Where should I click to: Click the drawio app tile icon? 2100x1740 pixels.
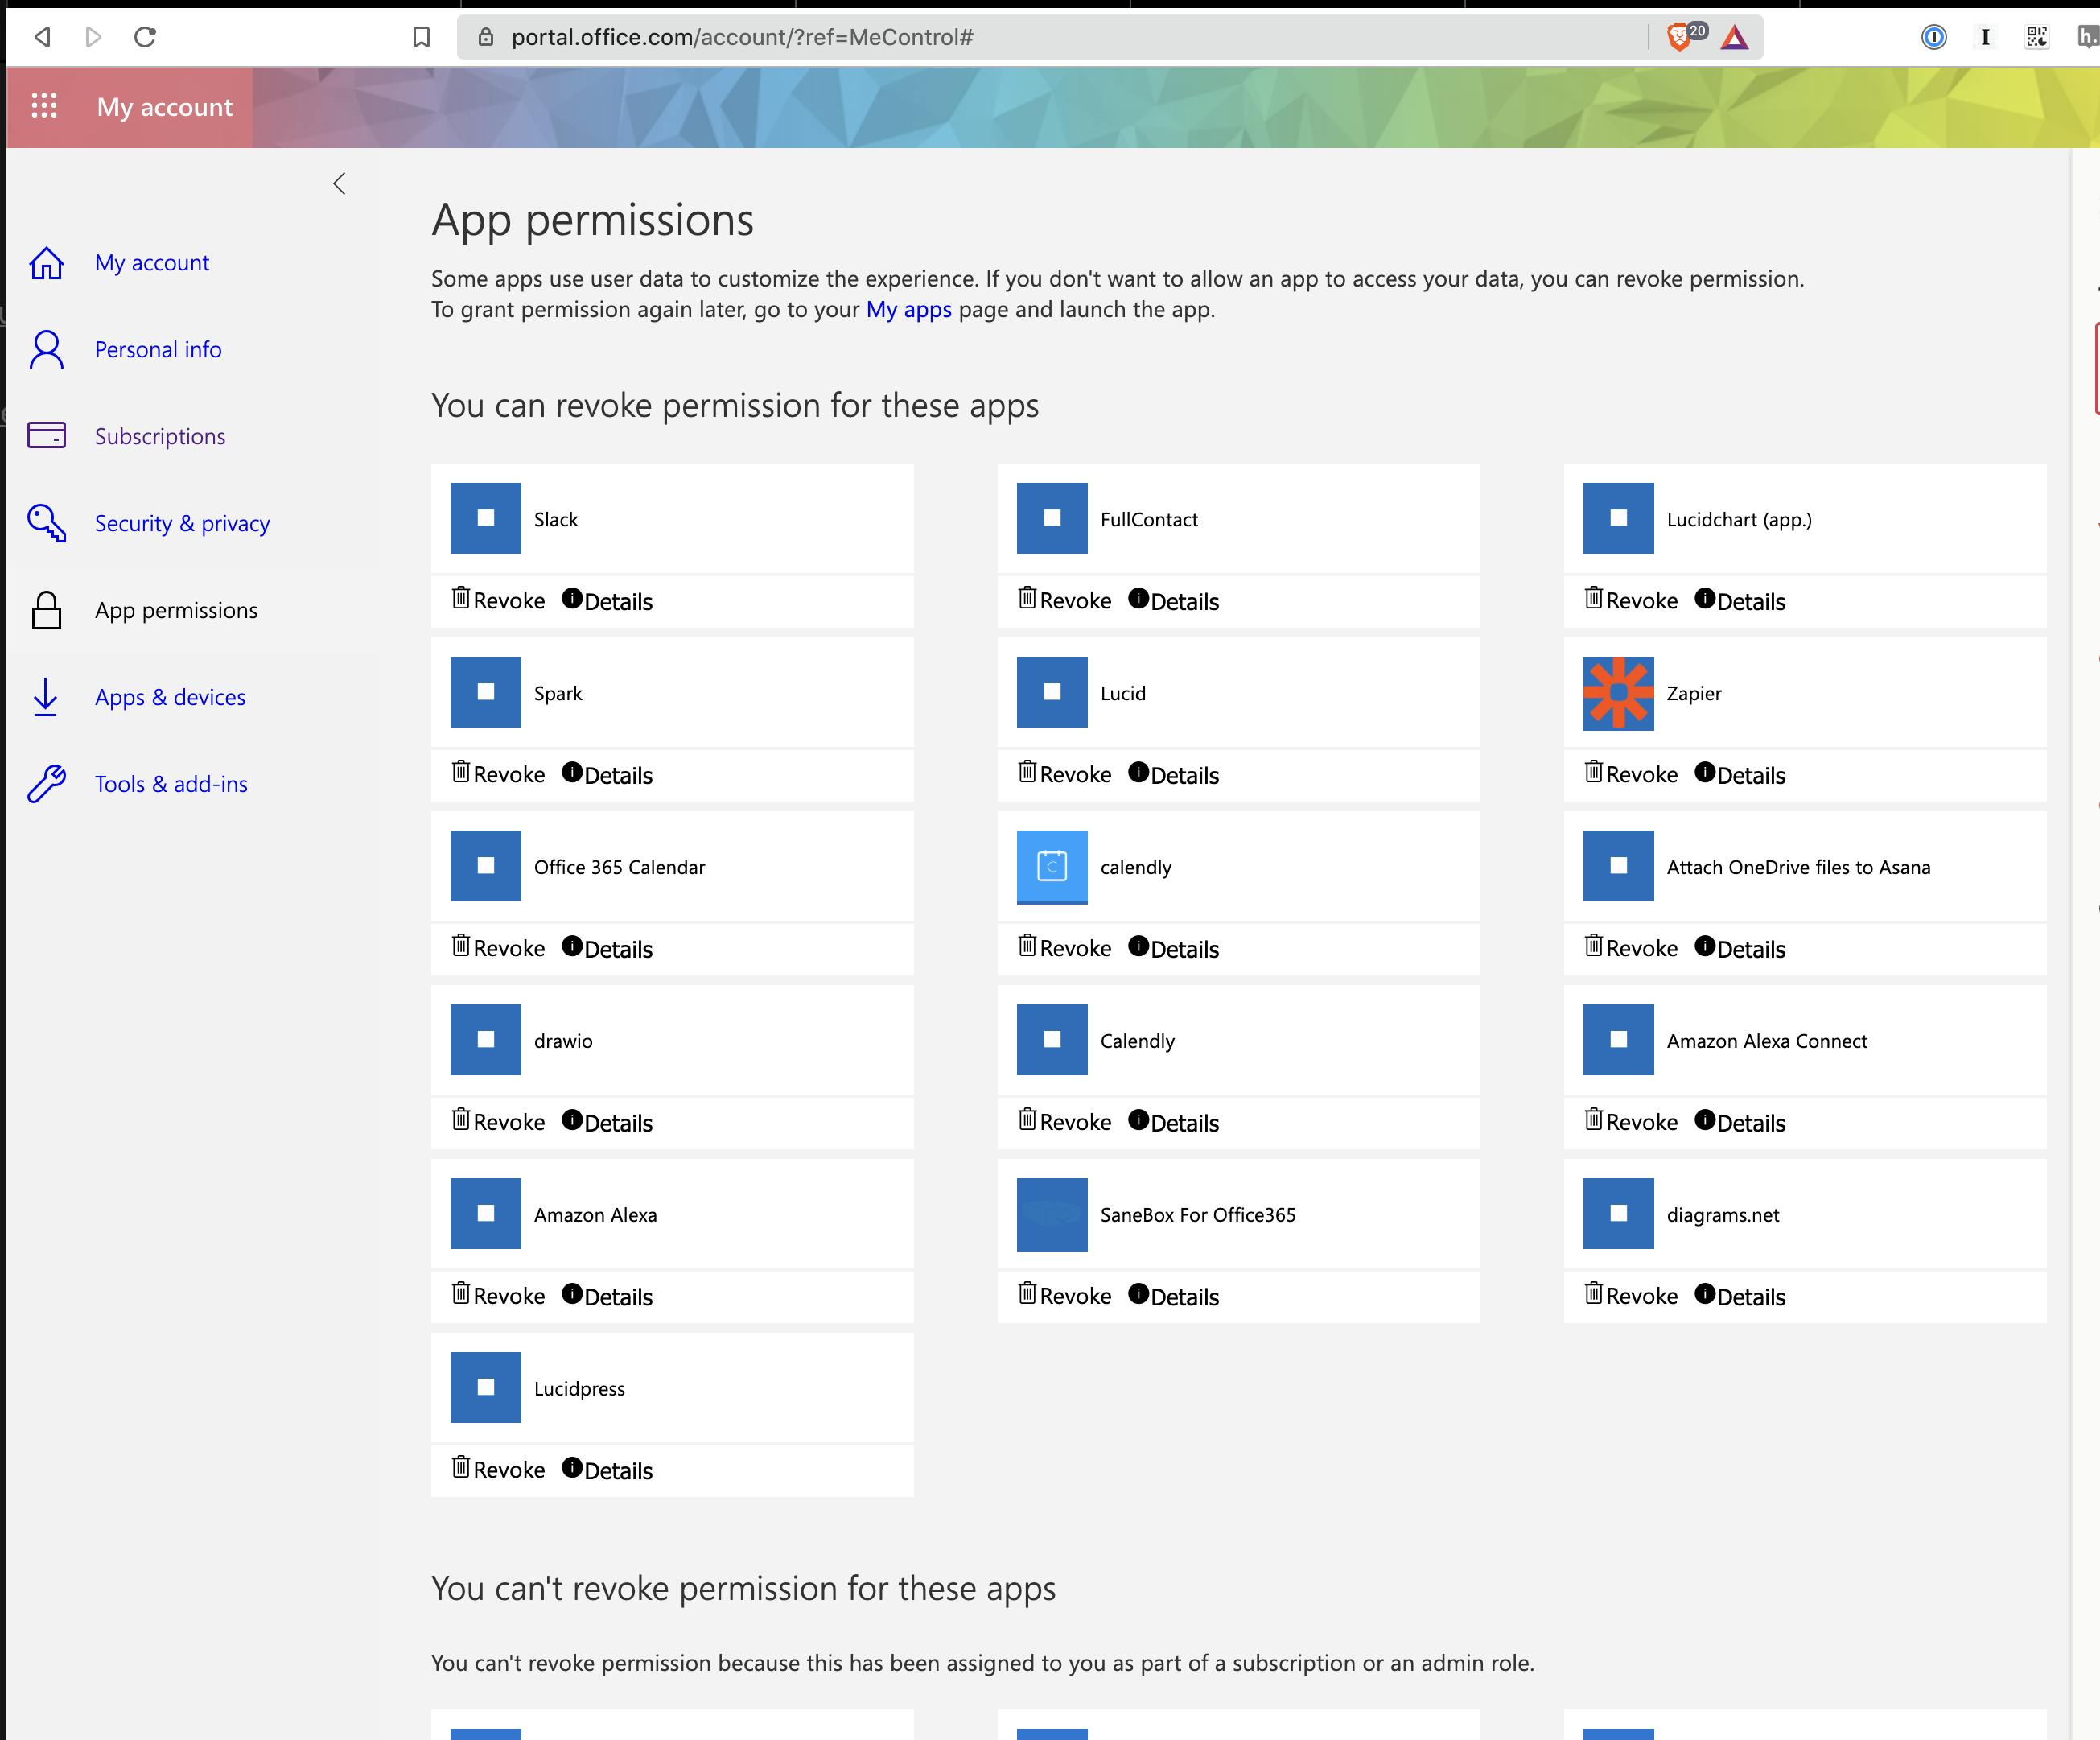pyautogui.click(x=485, y=1040)
